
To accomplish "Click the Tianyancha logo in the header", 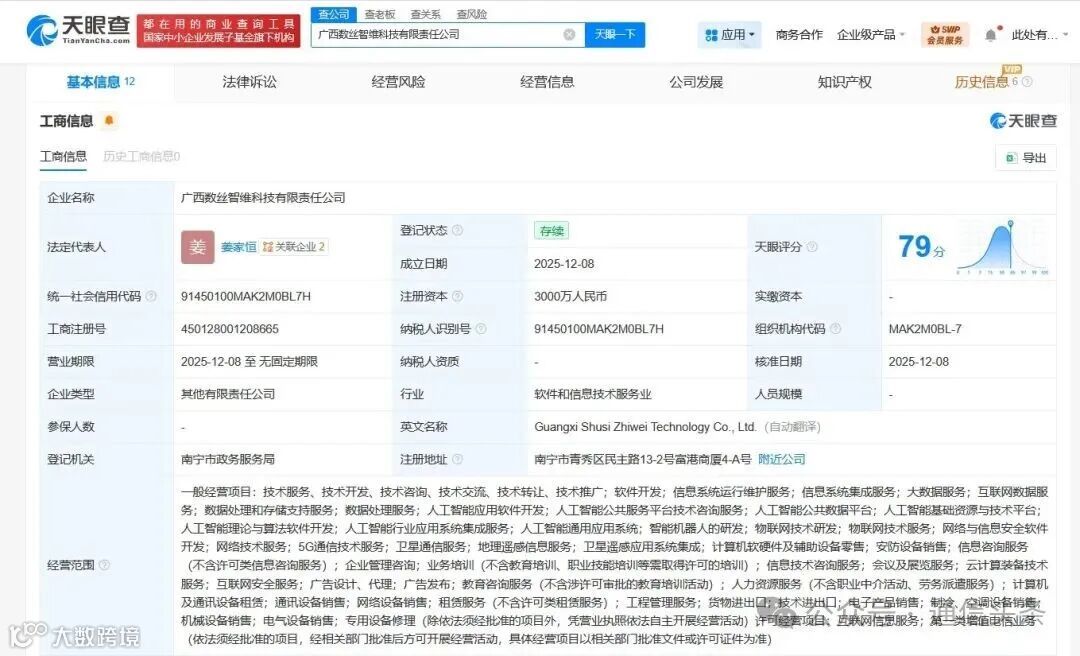I will (x=78, y=30).
